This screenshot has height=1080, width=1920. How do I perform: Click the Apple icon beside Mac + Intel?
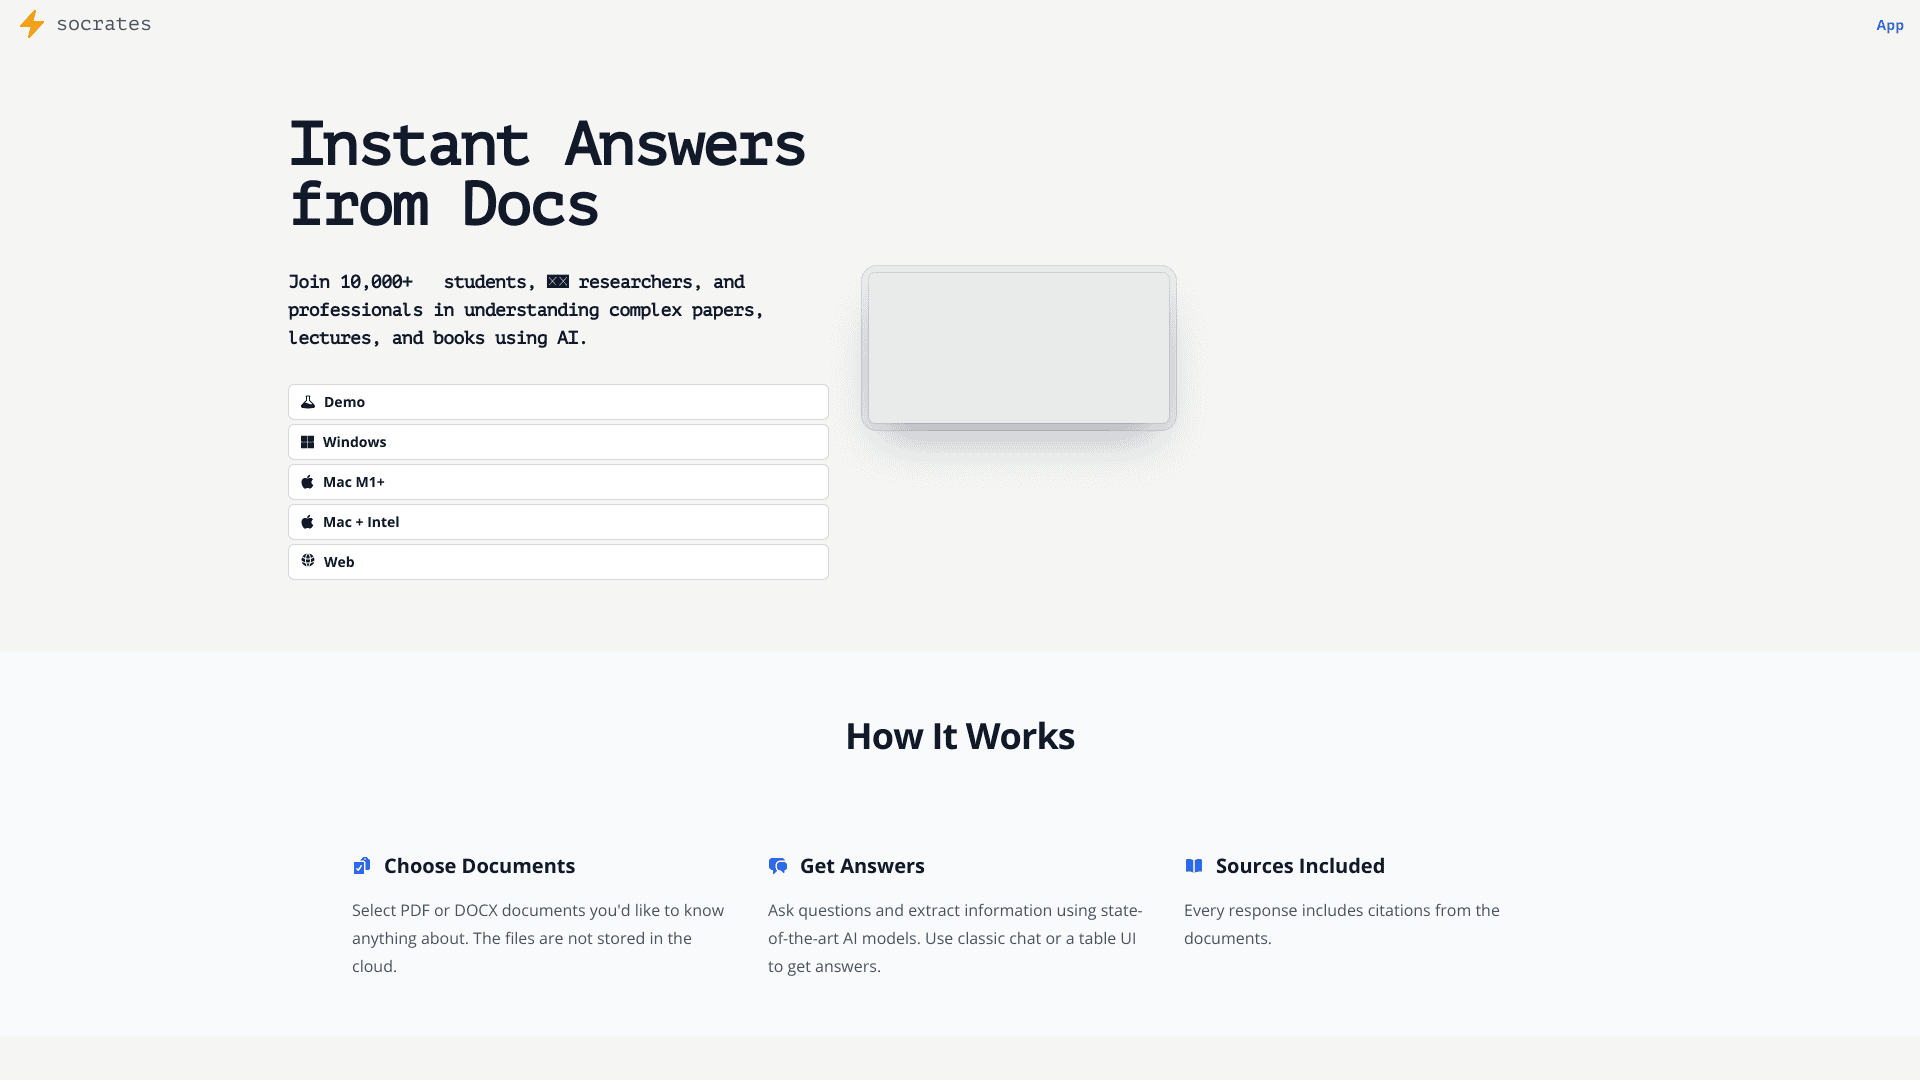click(308, 521)
